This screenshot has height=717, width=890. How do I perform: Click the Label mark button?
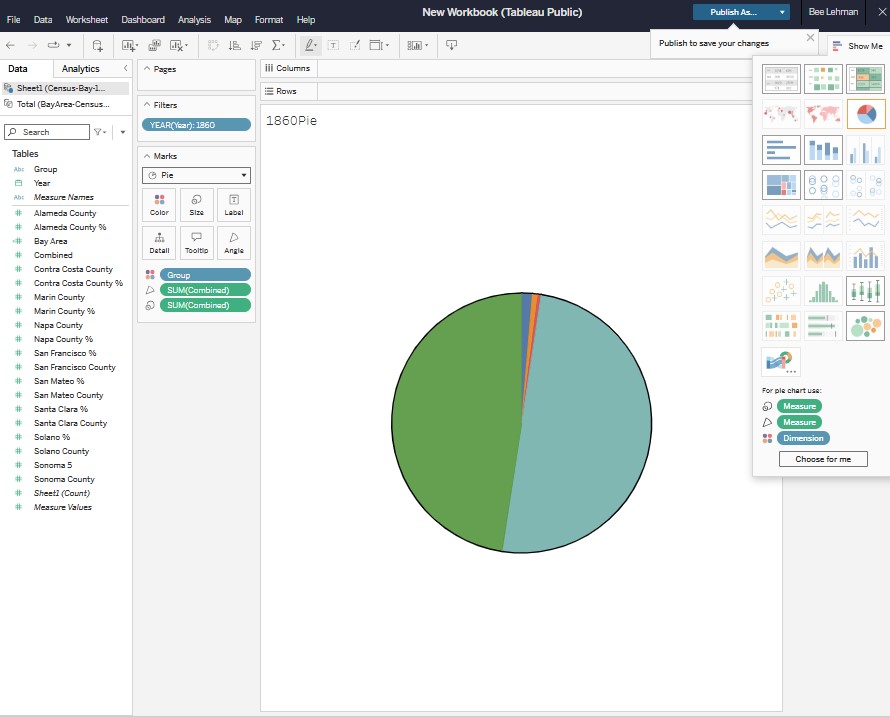coord(233,204)
